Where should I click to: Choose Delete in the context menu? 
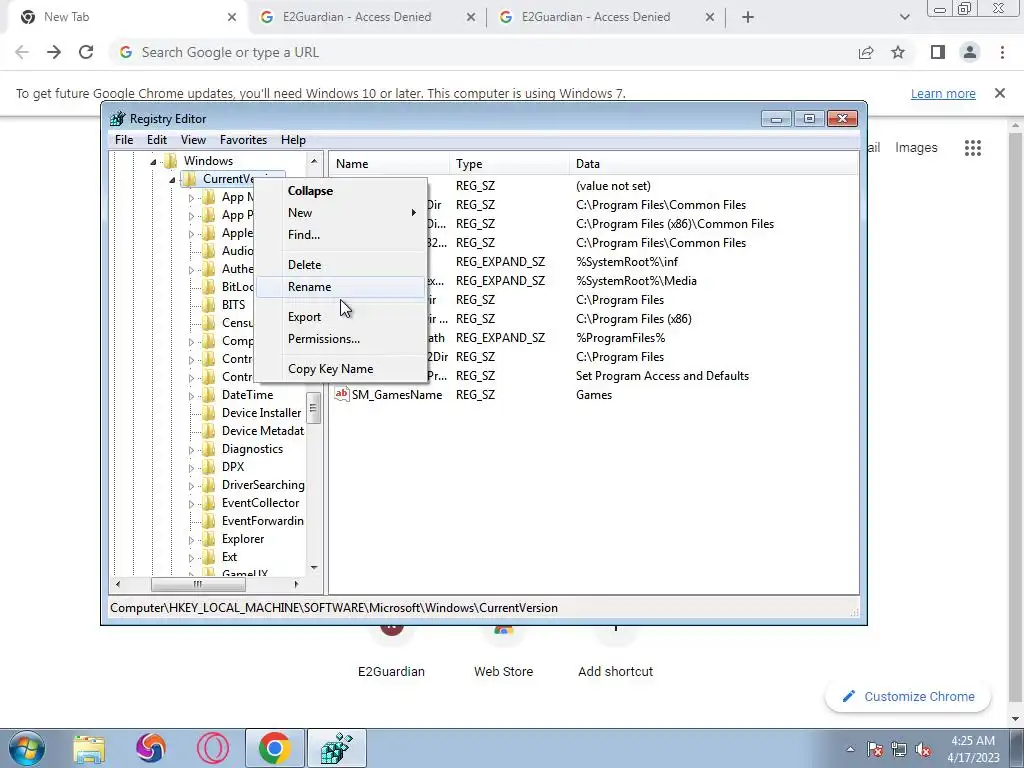(x=340, y=264)
